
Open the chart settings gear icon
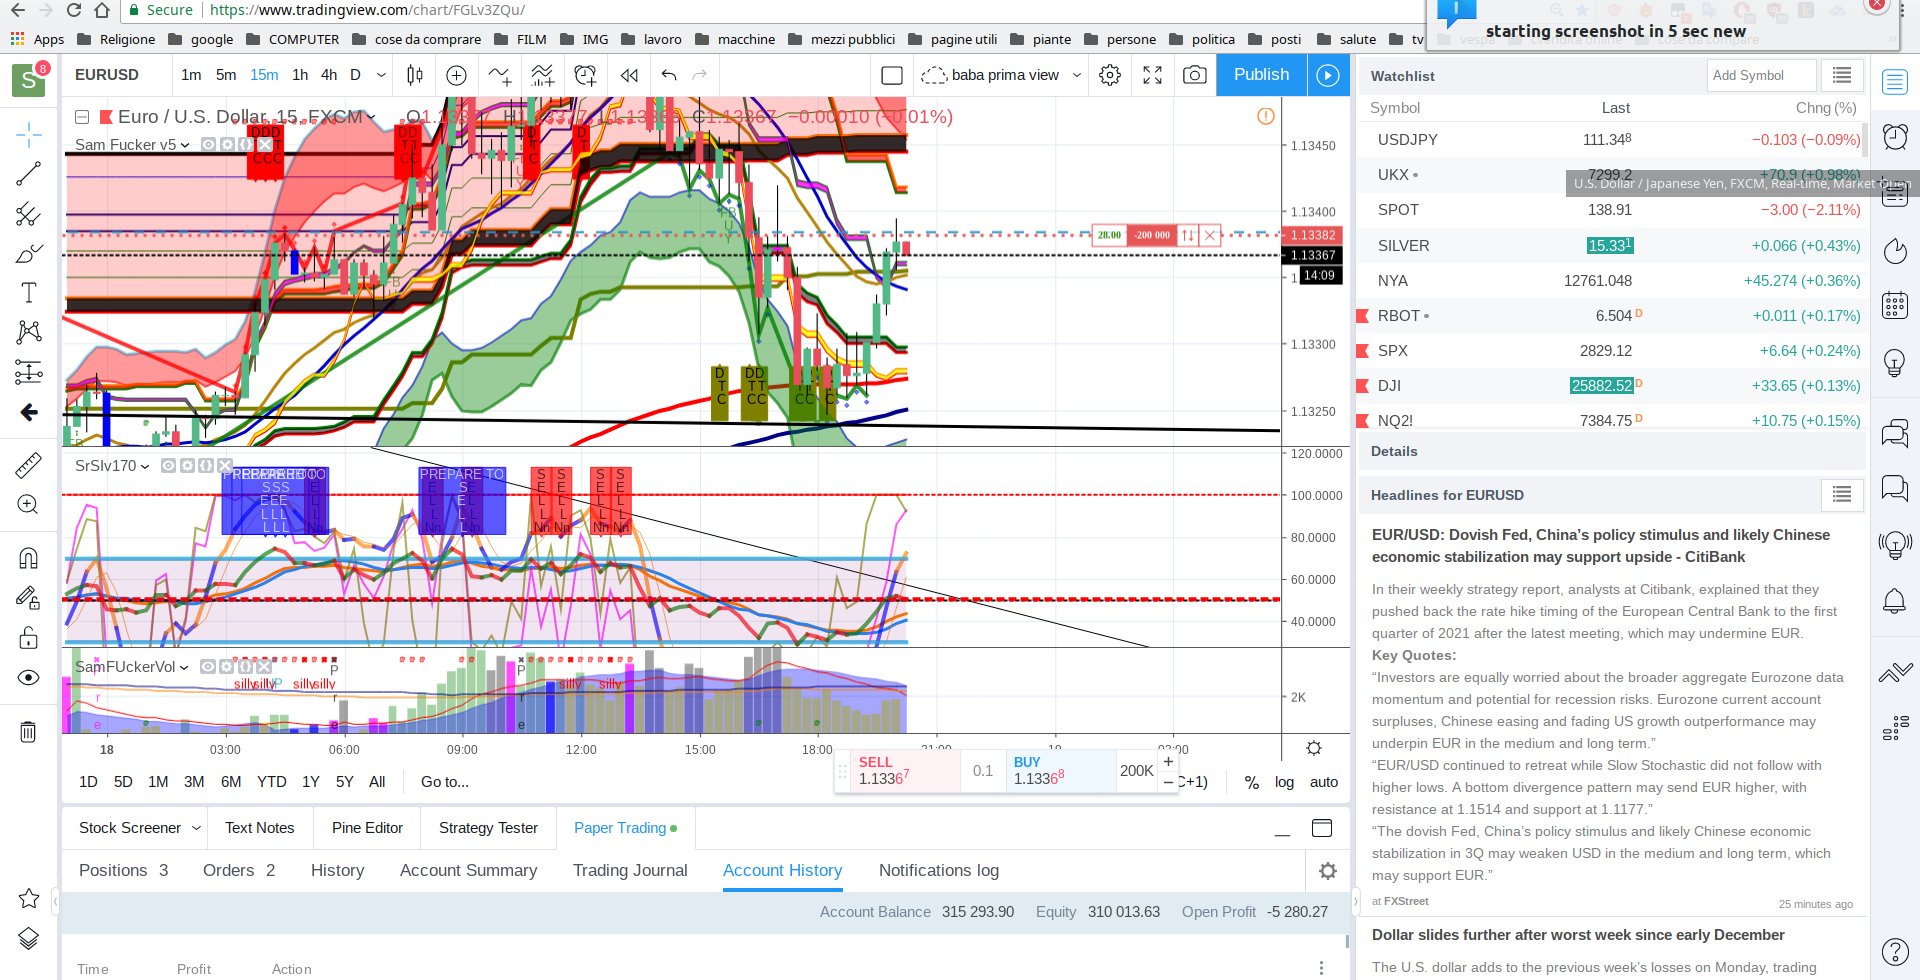[1110, 75]
